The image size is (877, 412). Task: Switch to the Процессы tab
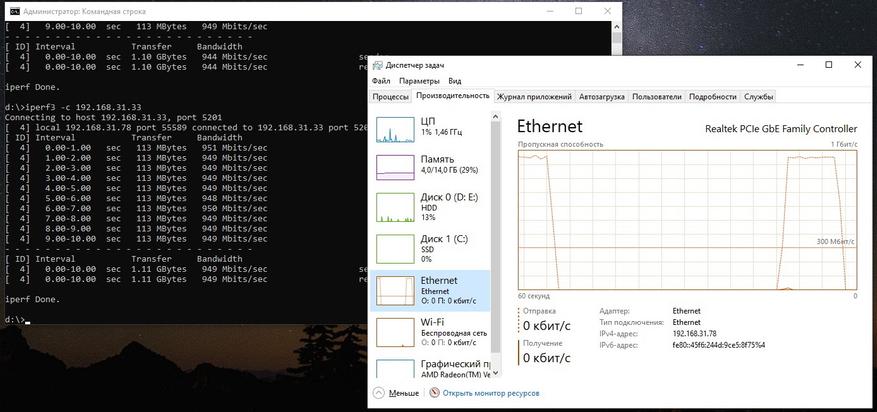tap(390, 97)
